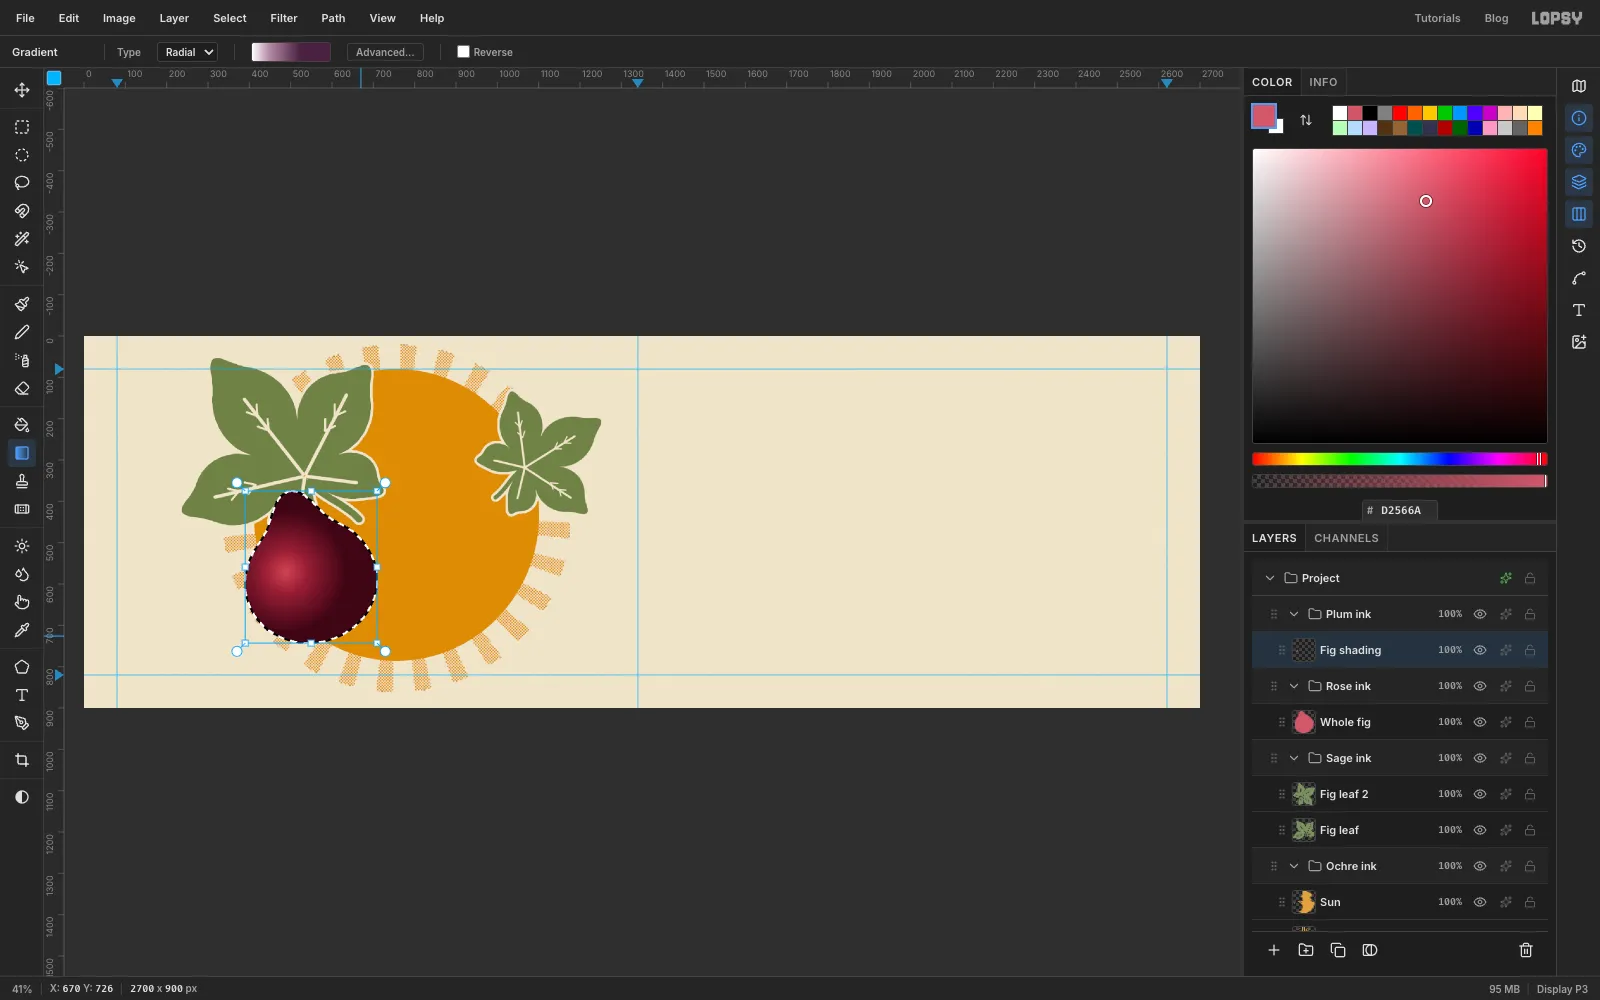This screenshot has height=1000, width=1600.
Task: Click the hex color input field
Action: click(1400, 510)
